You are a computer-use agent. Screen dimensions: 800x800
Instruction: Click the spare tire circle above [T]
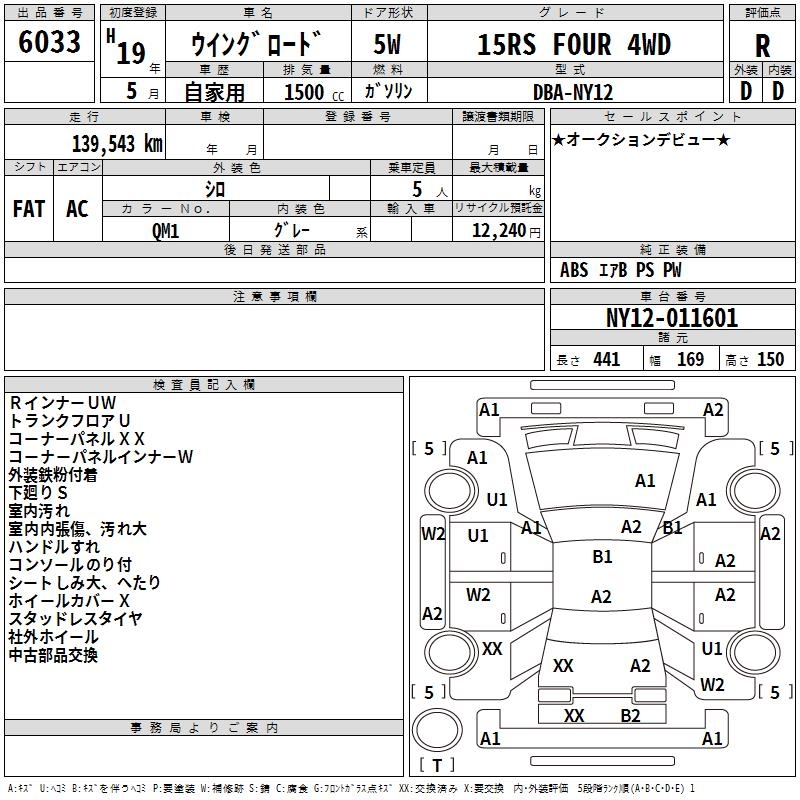437,730
